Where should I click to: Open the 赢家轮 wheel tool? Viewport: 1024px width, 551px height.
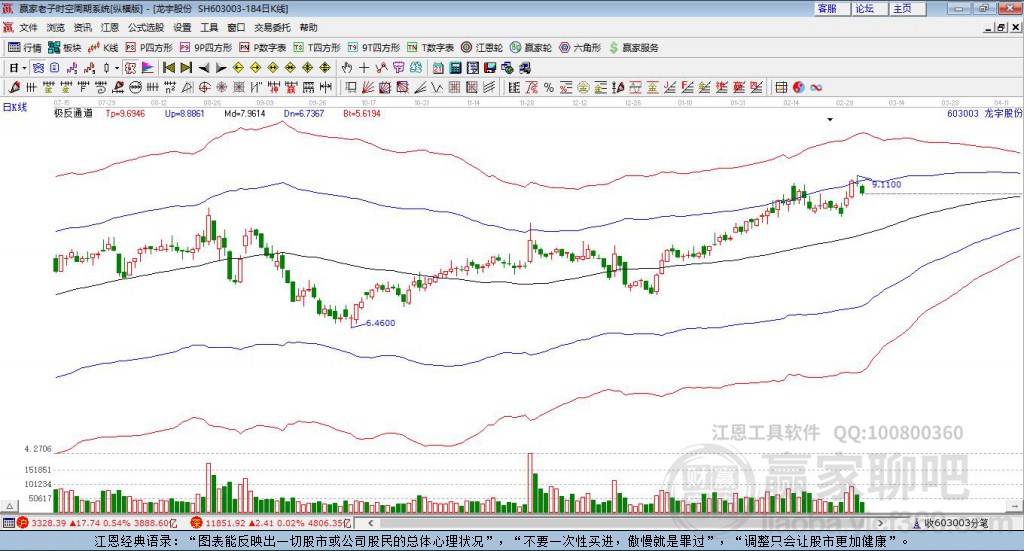pyautogui.click(x=531, y=48)
